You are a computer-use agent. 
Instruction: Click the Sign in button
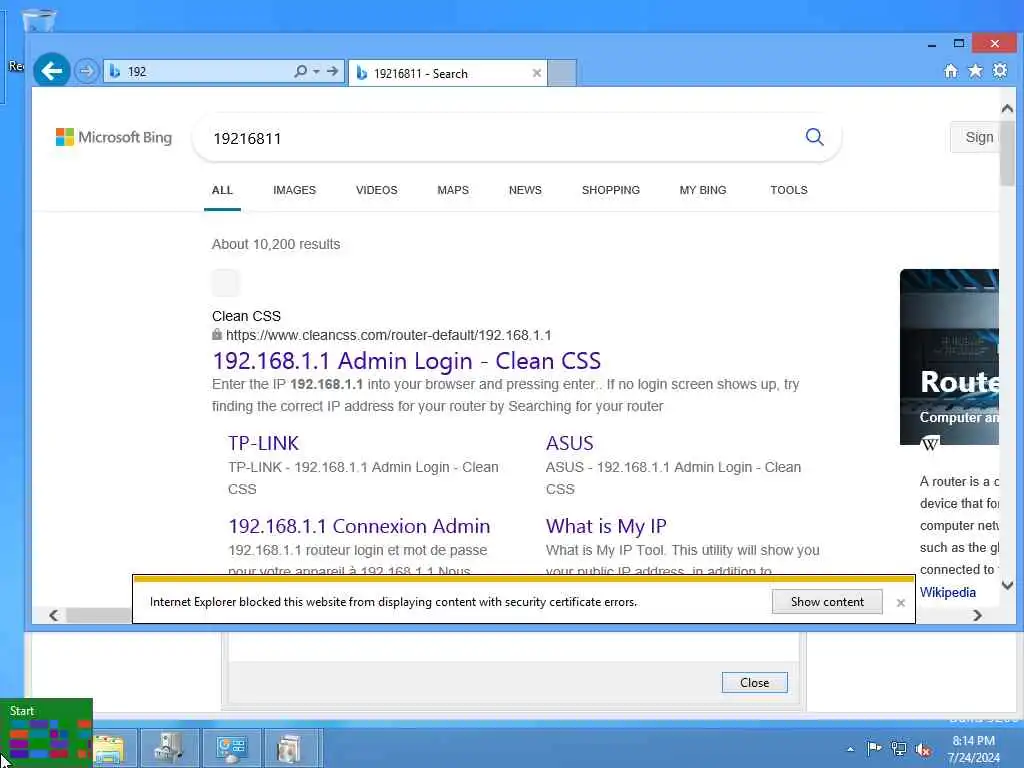(x=974, y=137)
